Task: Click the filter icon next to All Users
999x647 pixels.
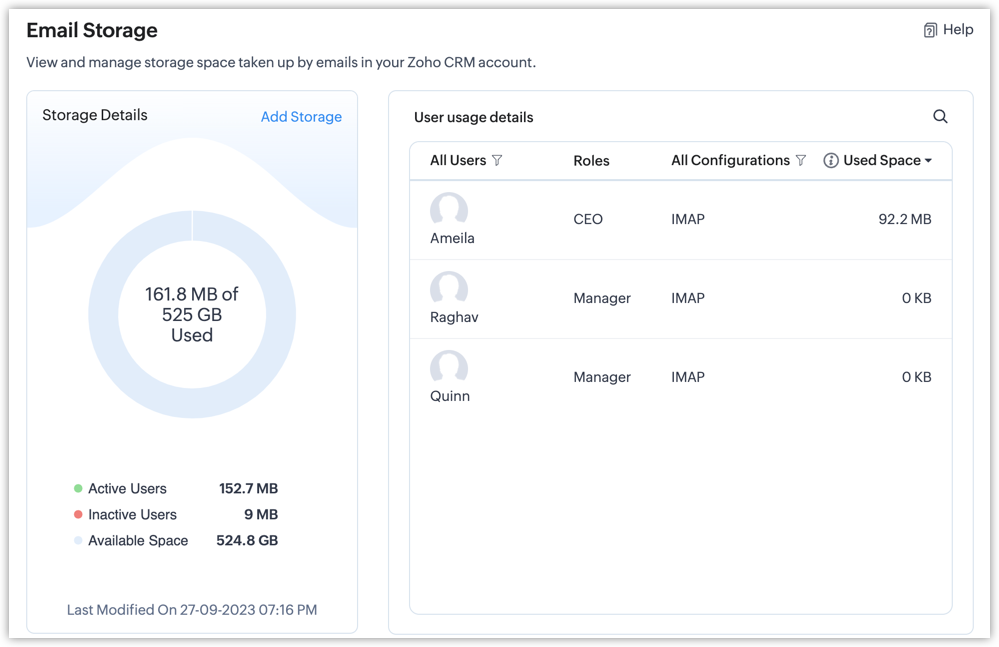Action: pyautogui.click(x=497, y=161)
